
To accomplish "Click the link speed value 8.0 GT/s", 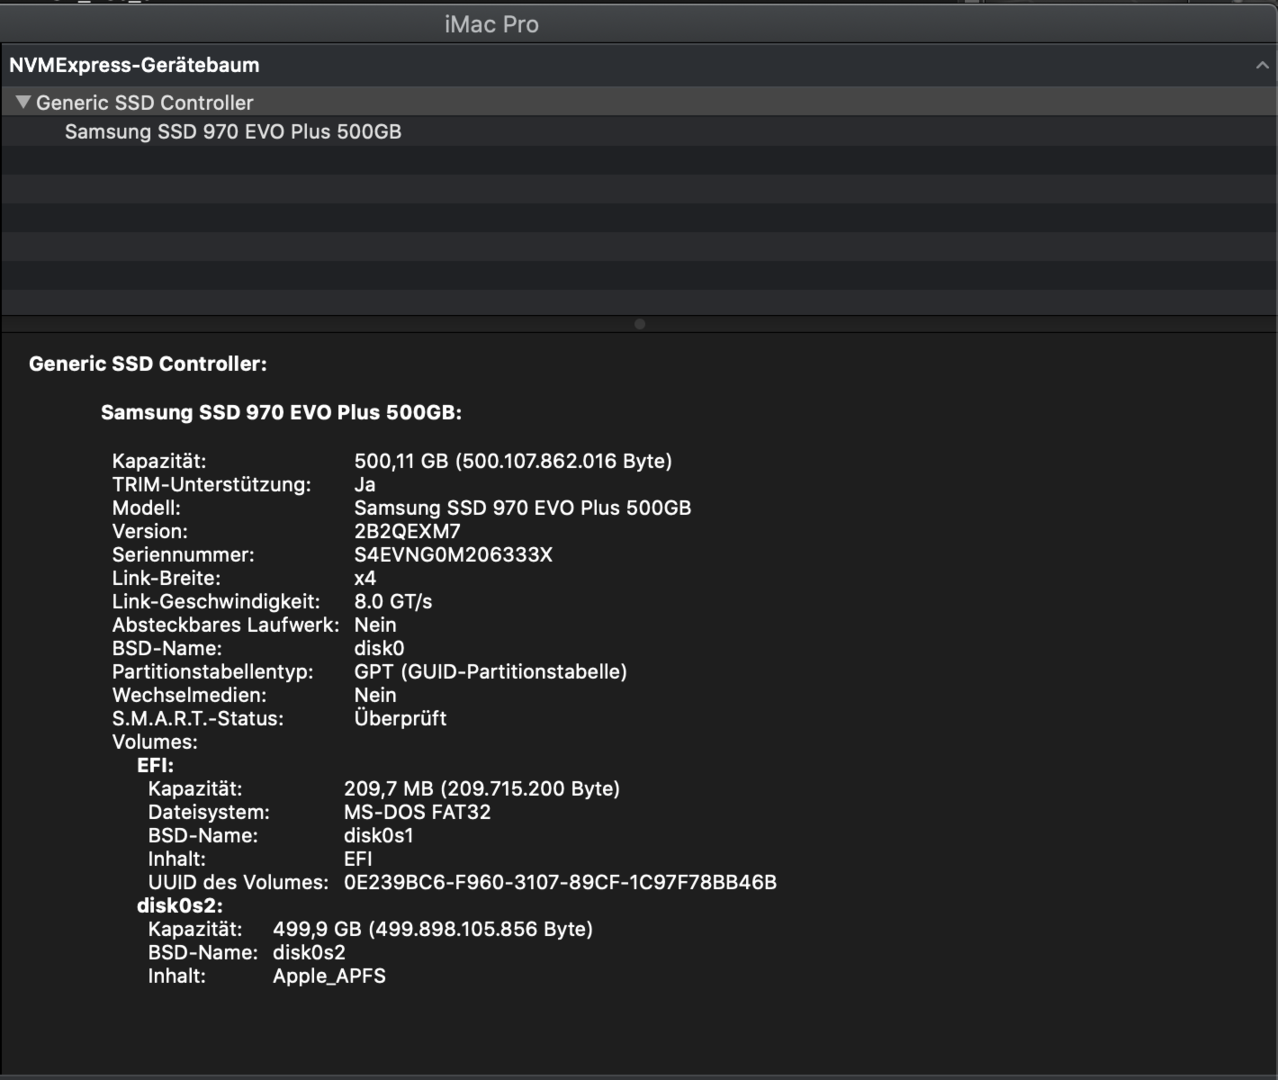I will click(x=393, y=602).
